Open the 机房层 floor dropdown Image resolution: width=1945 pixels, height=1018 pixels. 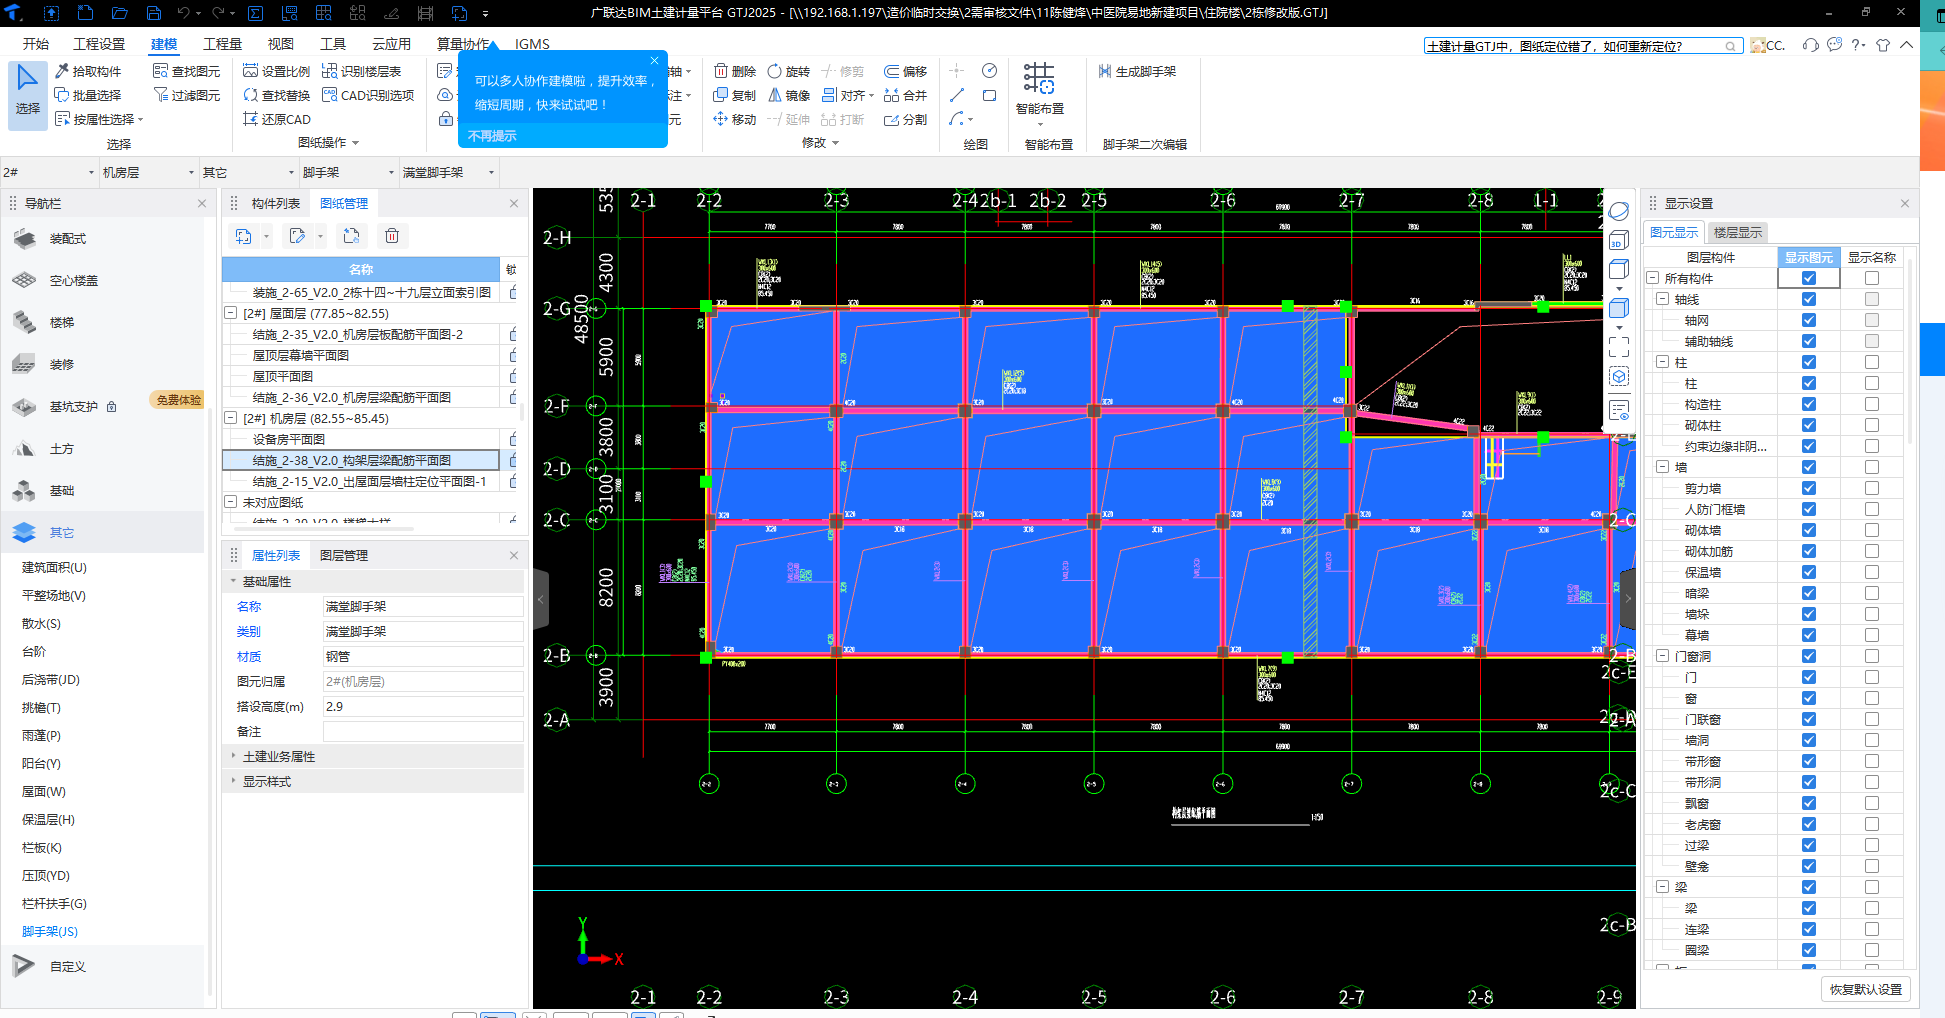pyautogui.click(x=148, y=172)
